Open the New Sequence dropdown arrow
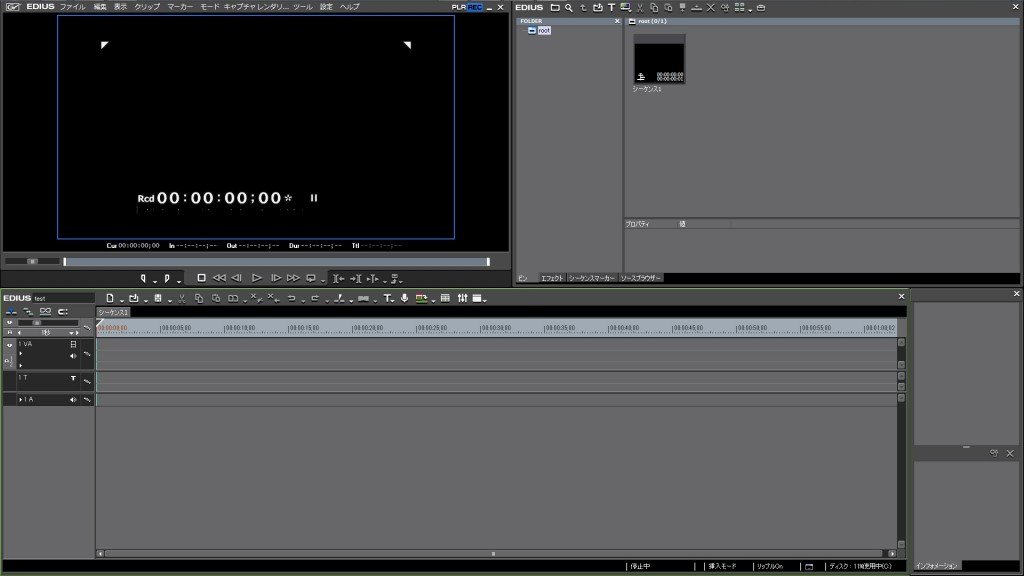Viewport: 1024px width, 576px height. [121, 300]
